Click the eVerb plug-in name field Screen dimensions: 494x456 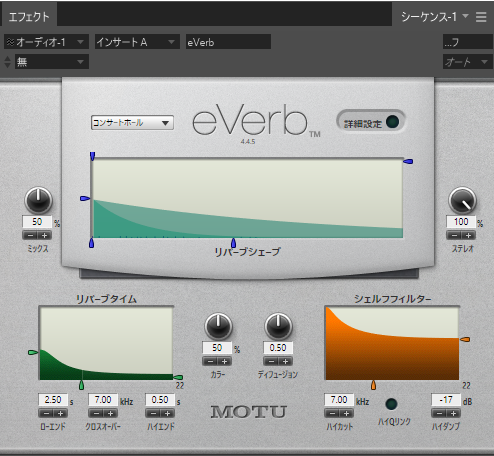pyautogui.click(x=228, y=42)
